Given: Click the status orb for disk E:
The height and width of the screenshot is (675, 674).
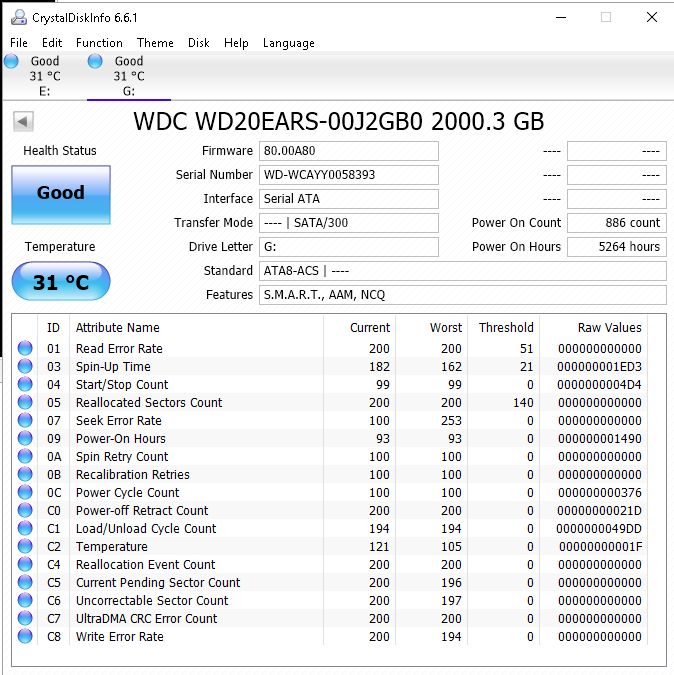Looking at the screenshot, I should 11,62.
